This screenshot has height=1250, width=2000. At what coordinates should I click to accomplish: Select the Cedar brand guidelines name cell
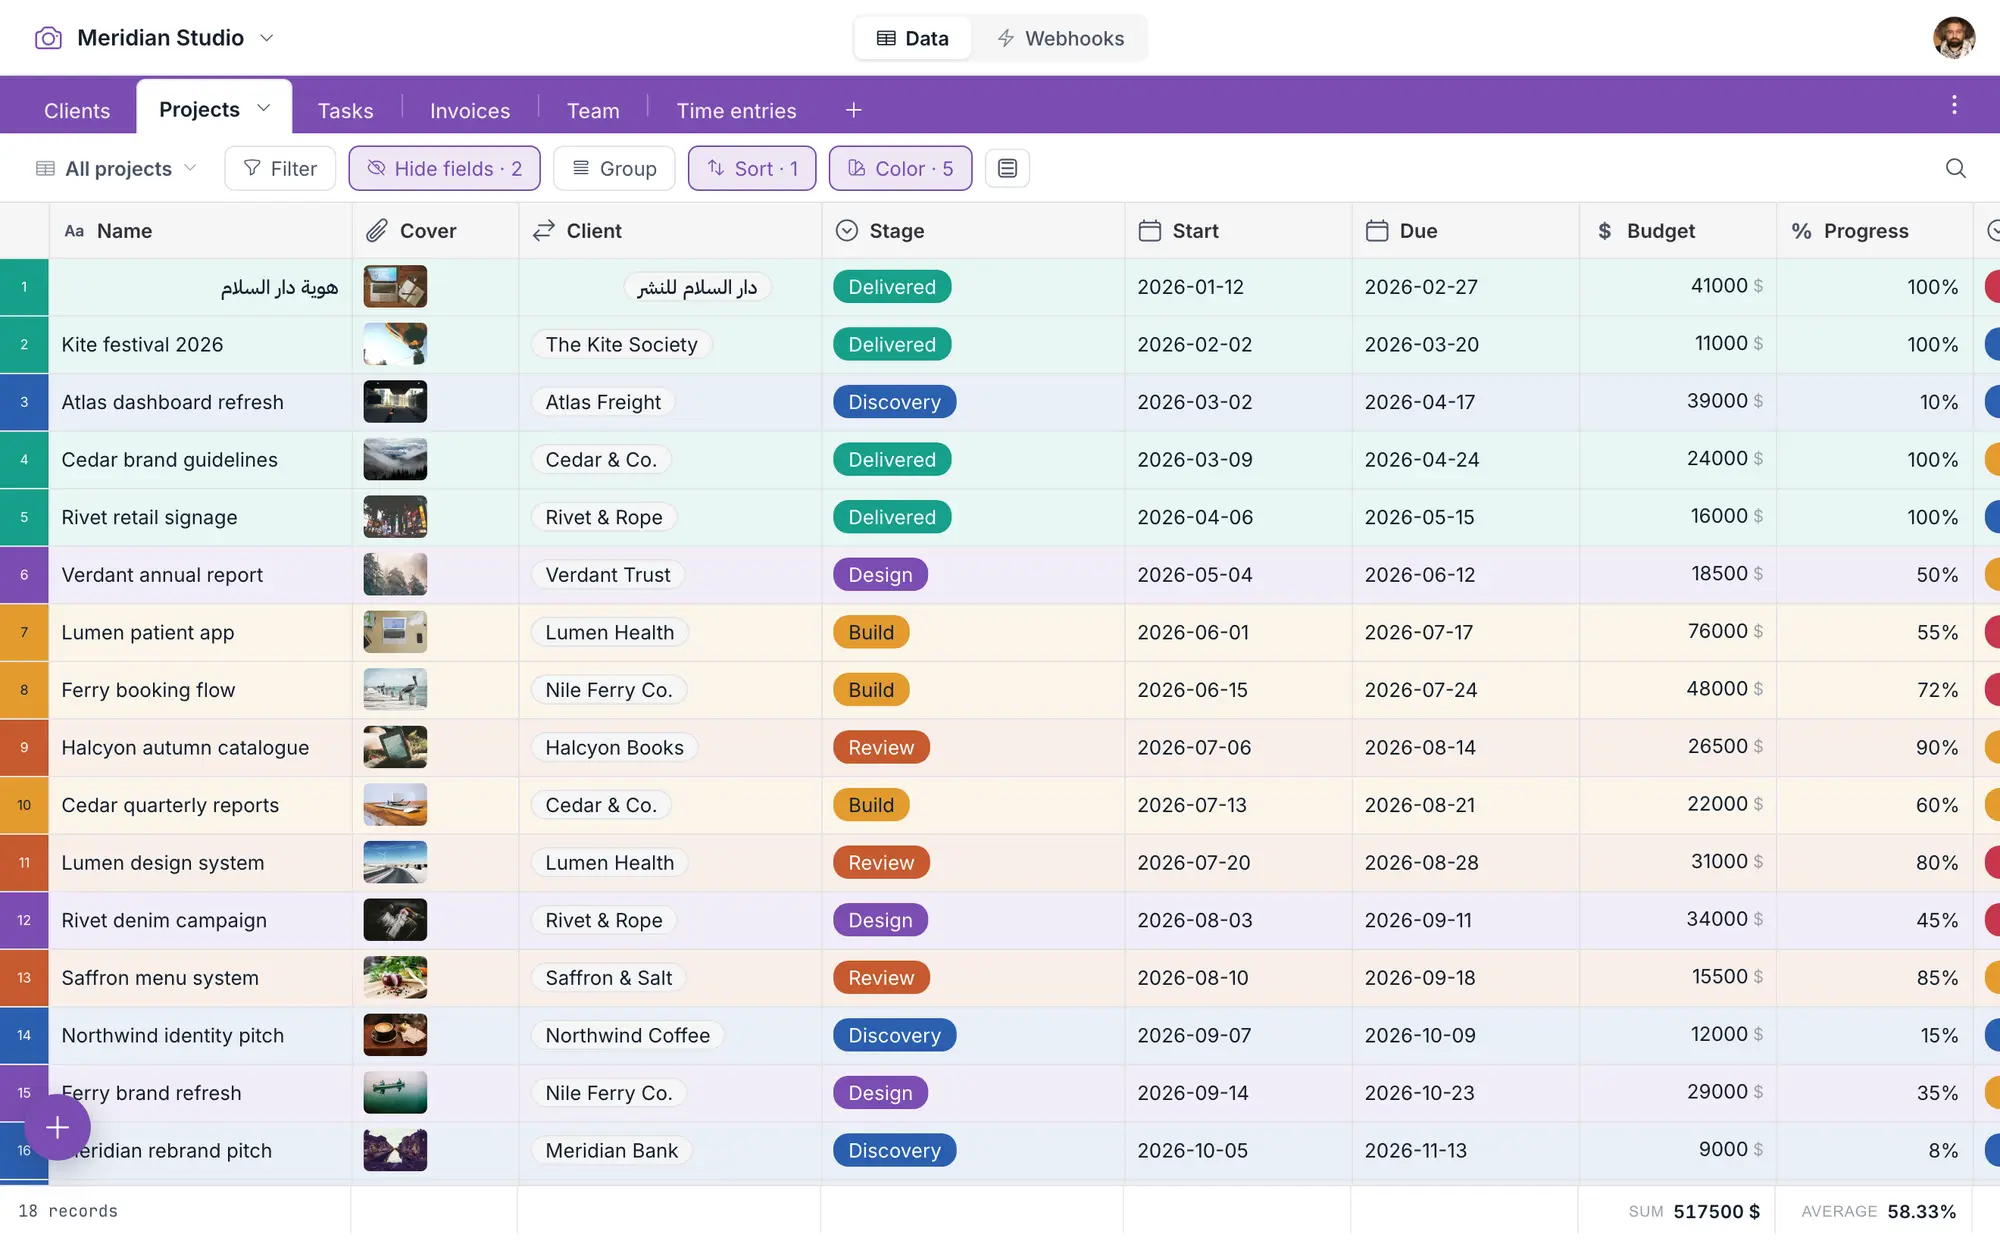[200, 460]
